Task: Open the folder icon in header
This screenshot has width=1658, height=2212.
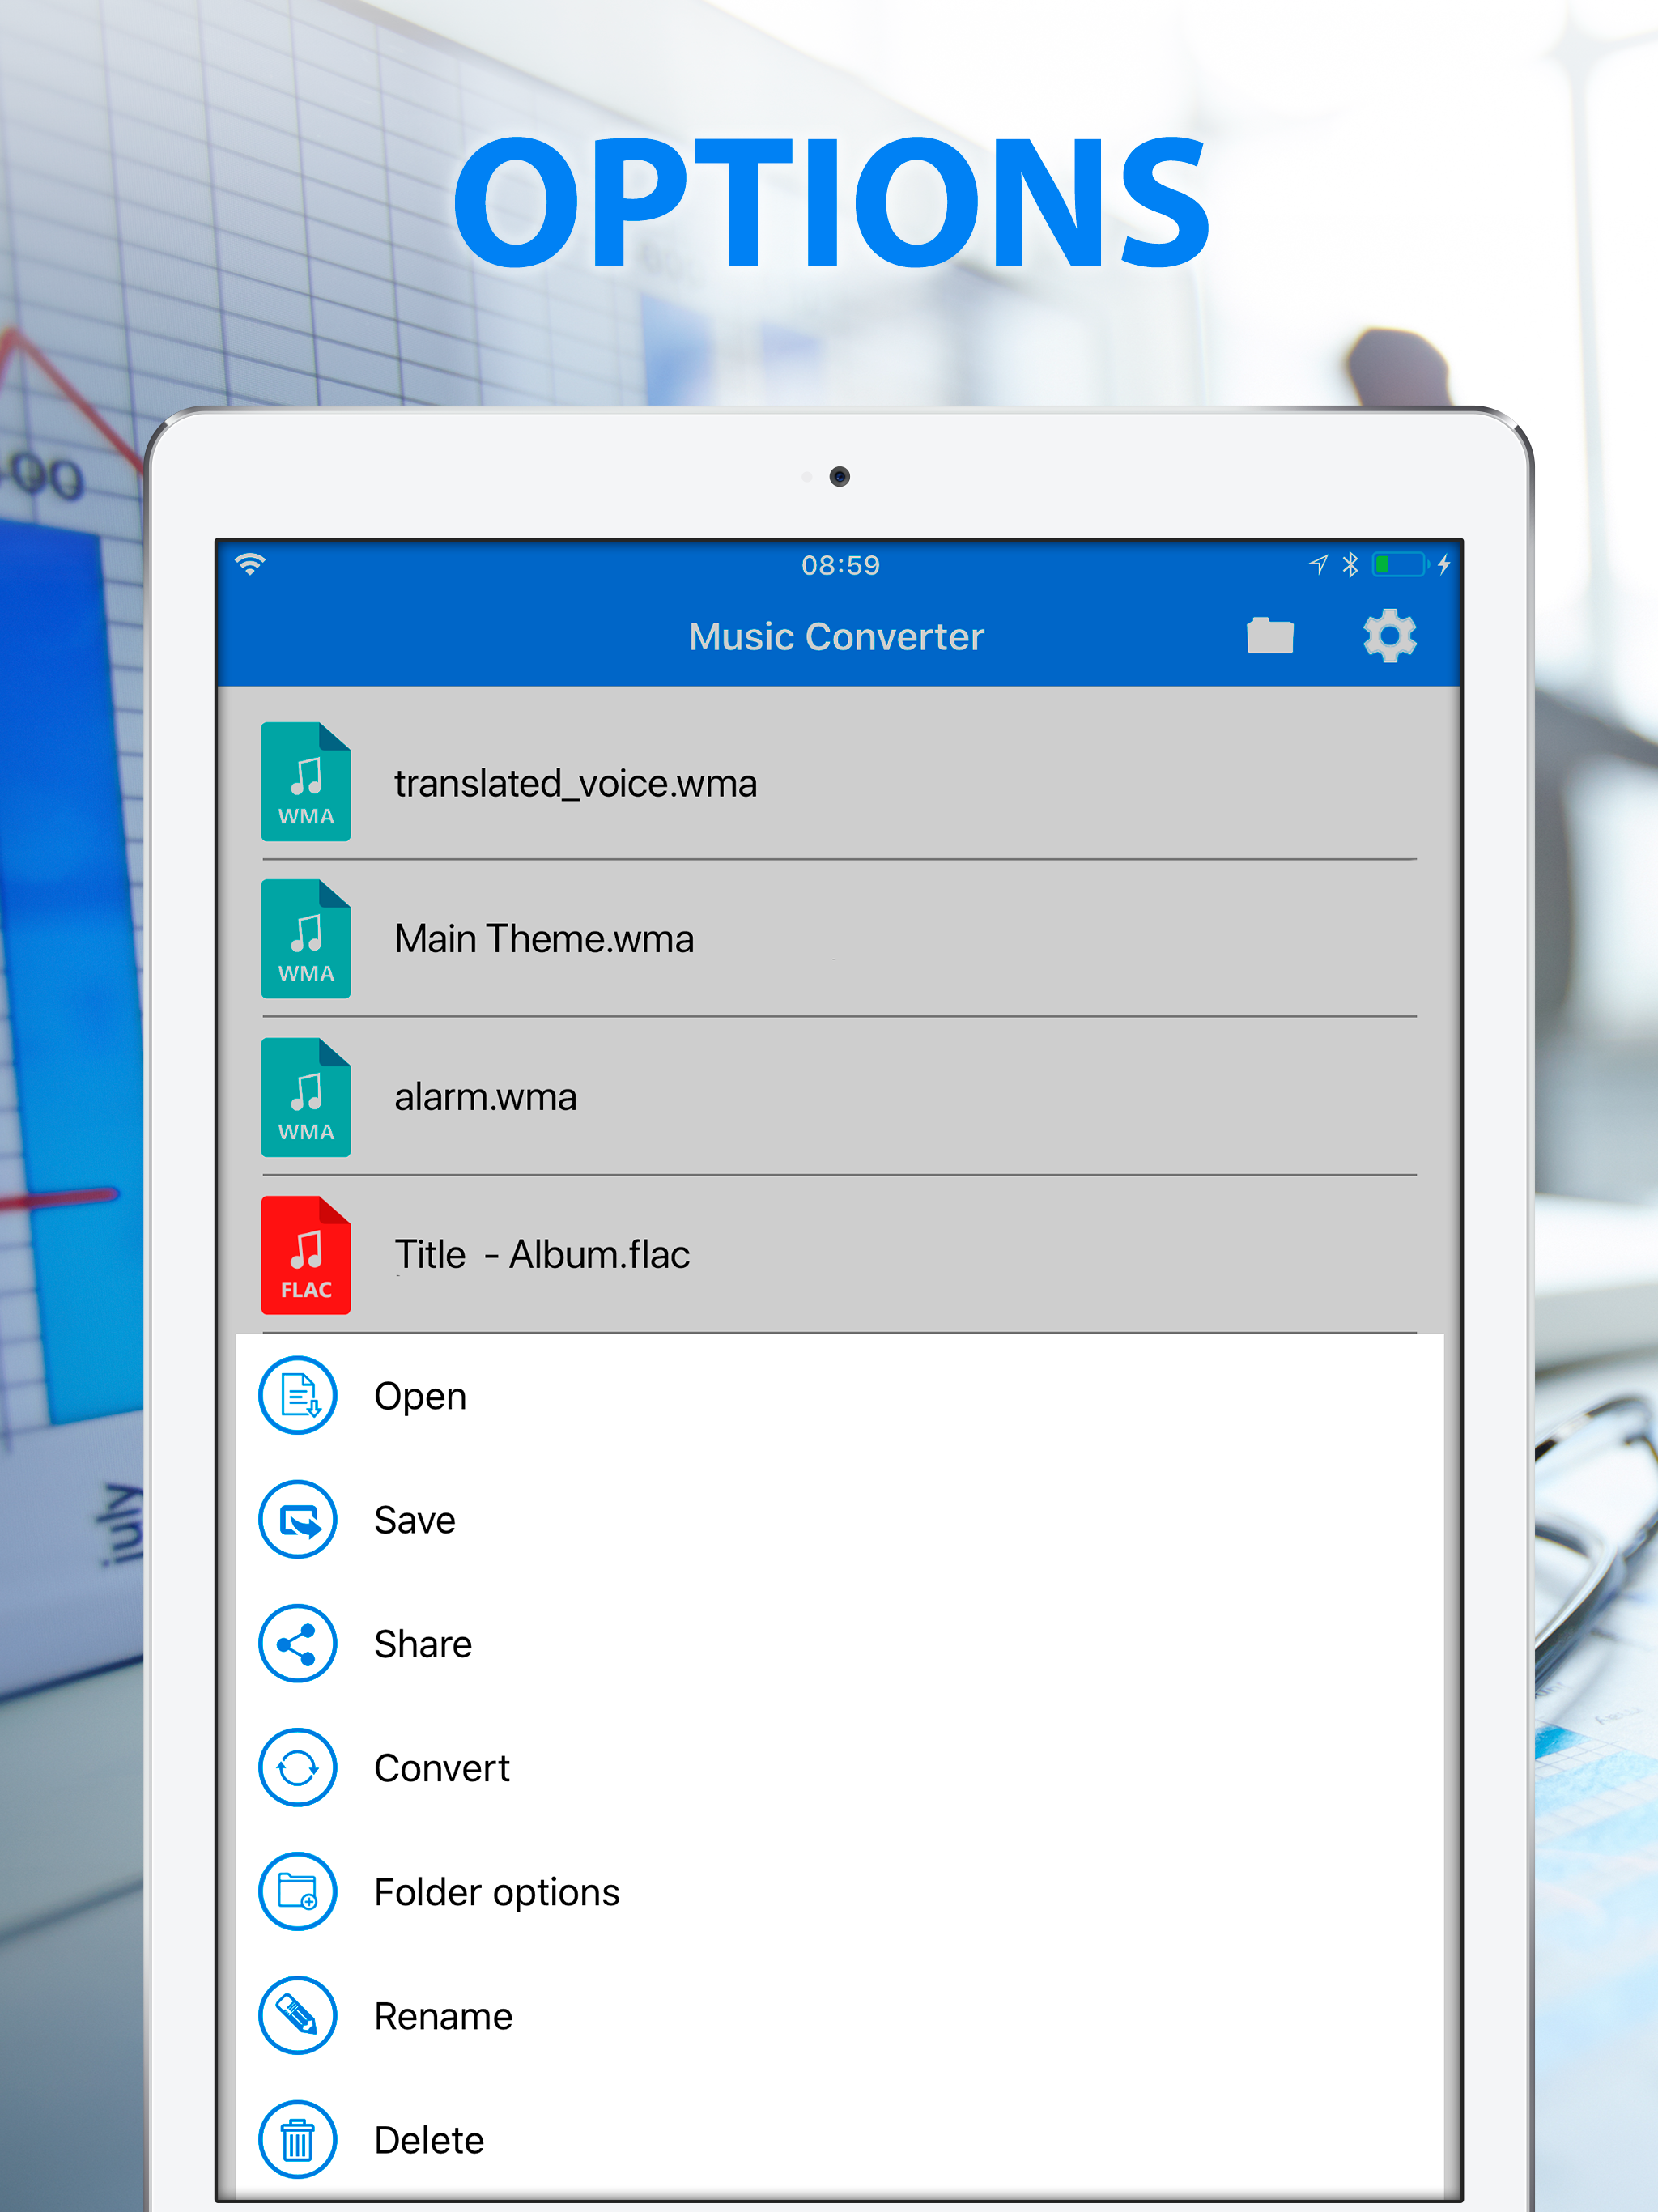Action: point(1270,636)
